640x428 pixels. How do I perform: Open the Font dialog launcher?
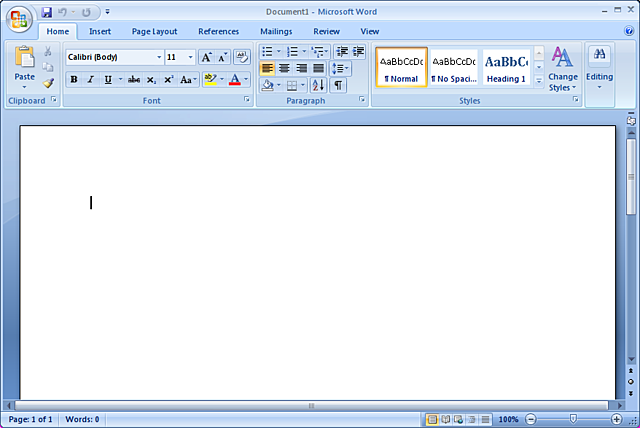[247, 99]
